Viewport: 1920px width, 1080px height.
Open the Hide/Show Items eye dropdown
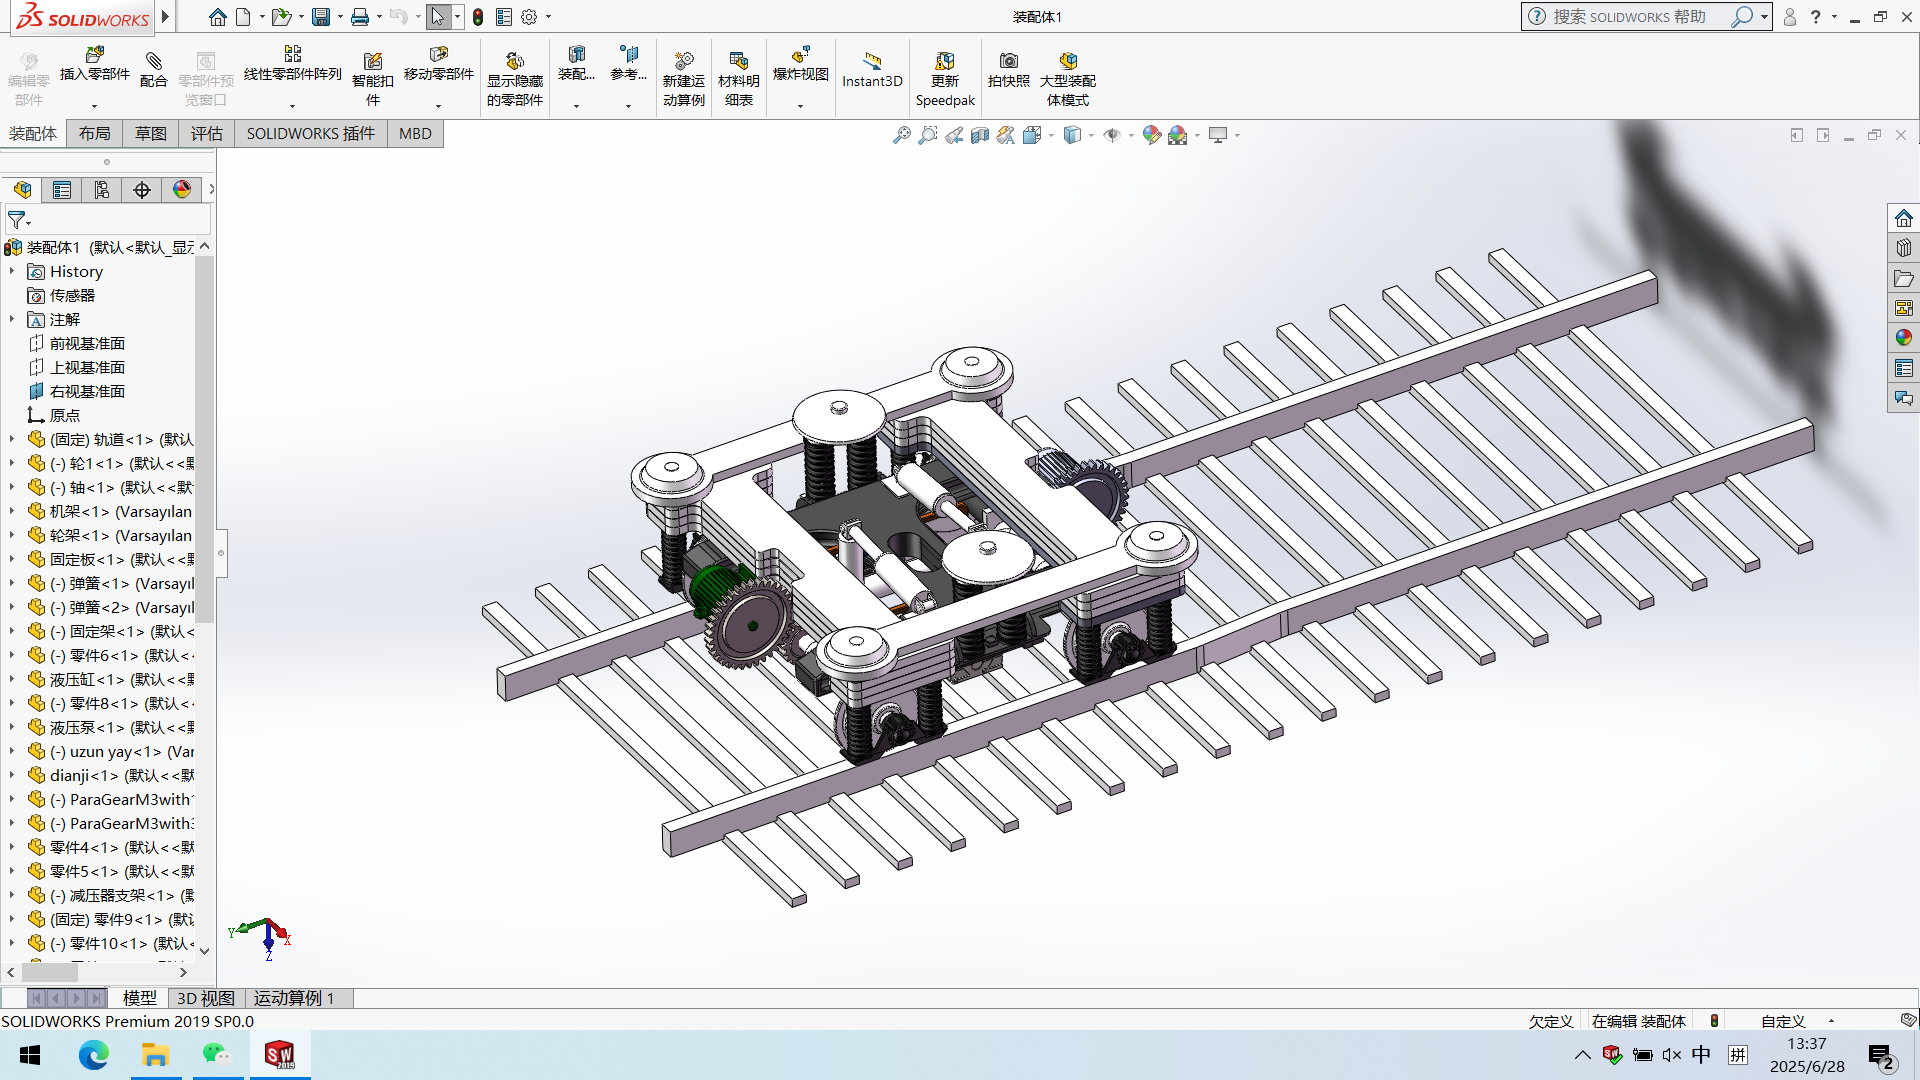[x=1131, y=135]
